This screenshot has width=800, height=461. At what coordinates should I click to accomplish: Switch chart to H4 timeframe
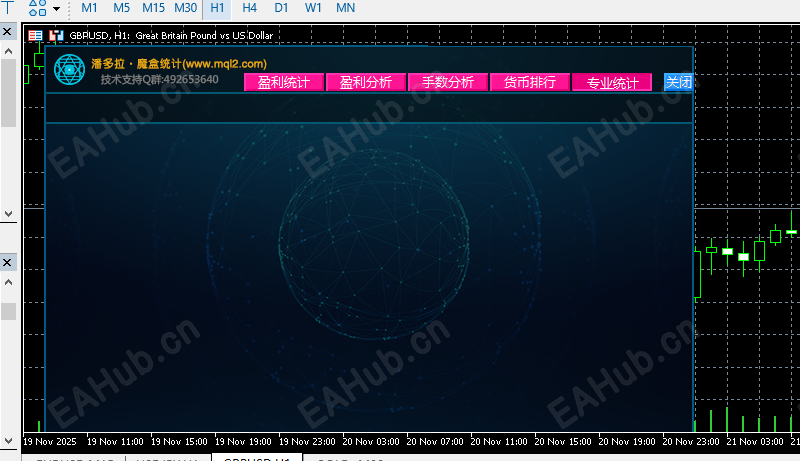pyautogui.click(x=249, y=8)
